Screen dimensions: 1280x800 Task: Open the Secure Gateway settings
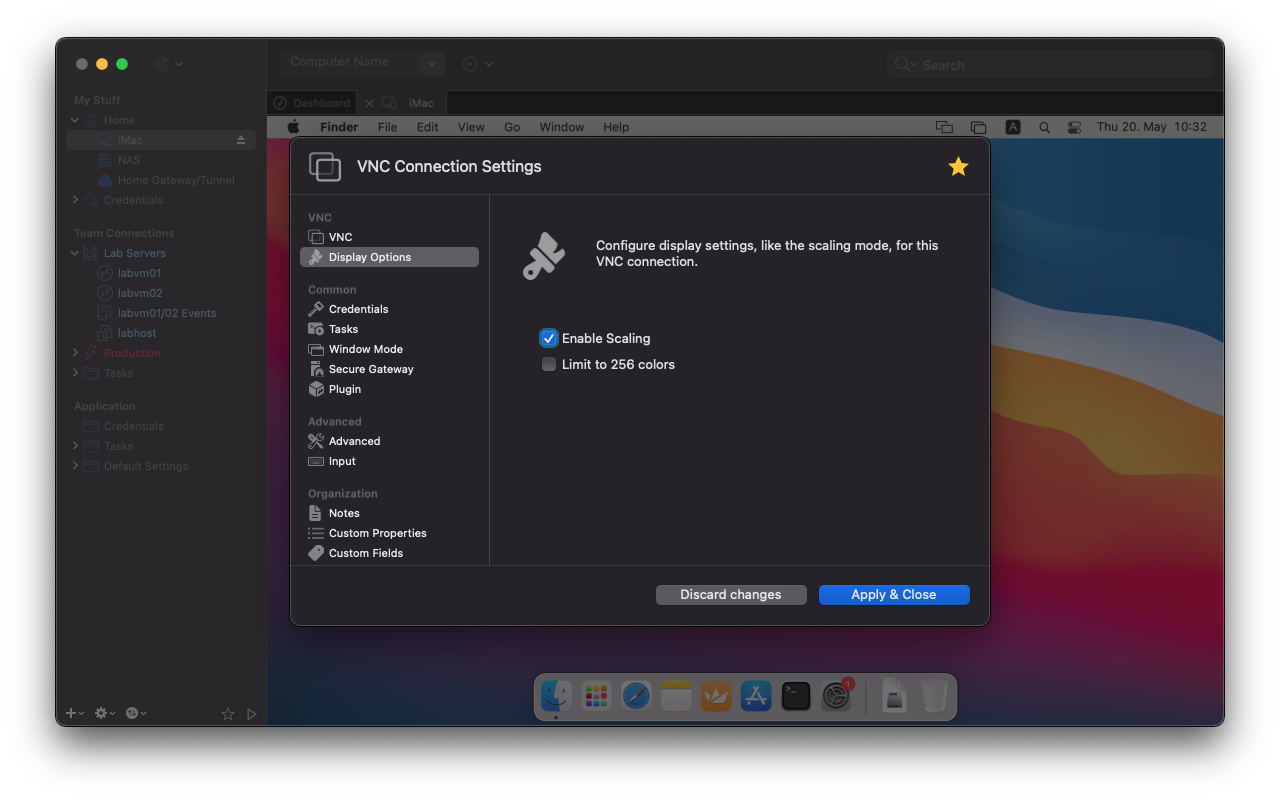tap(371, 369)
